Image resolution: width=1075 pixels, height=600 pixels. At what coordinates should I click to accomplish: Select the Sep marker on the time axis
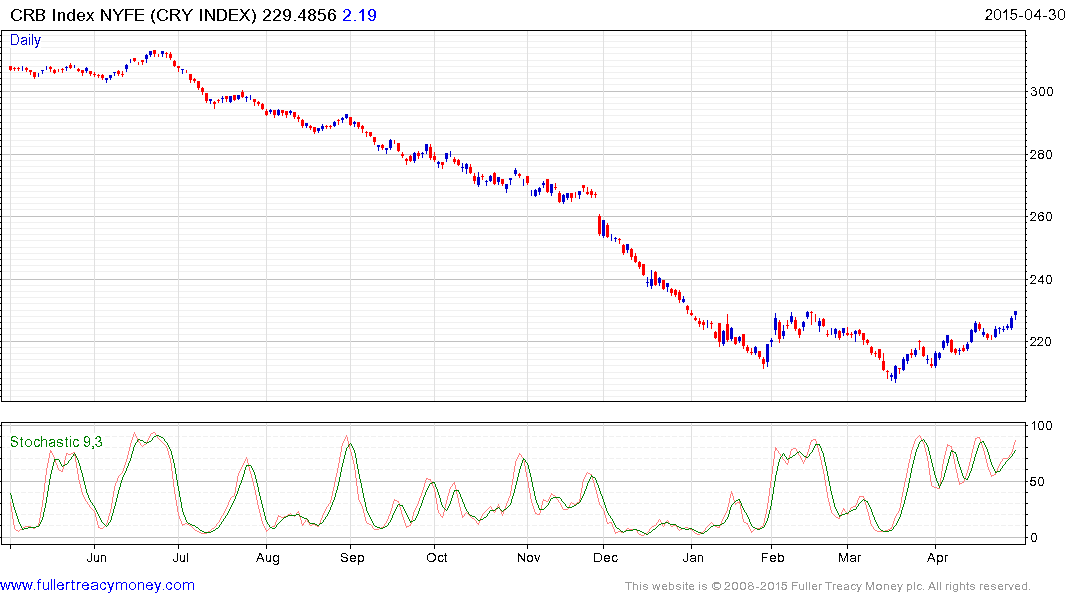pyautogui.click(x=352, y=559)
